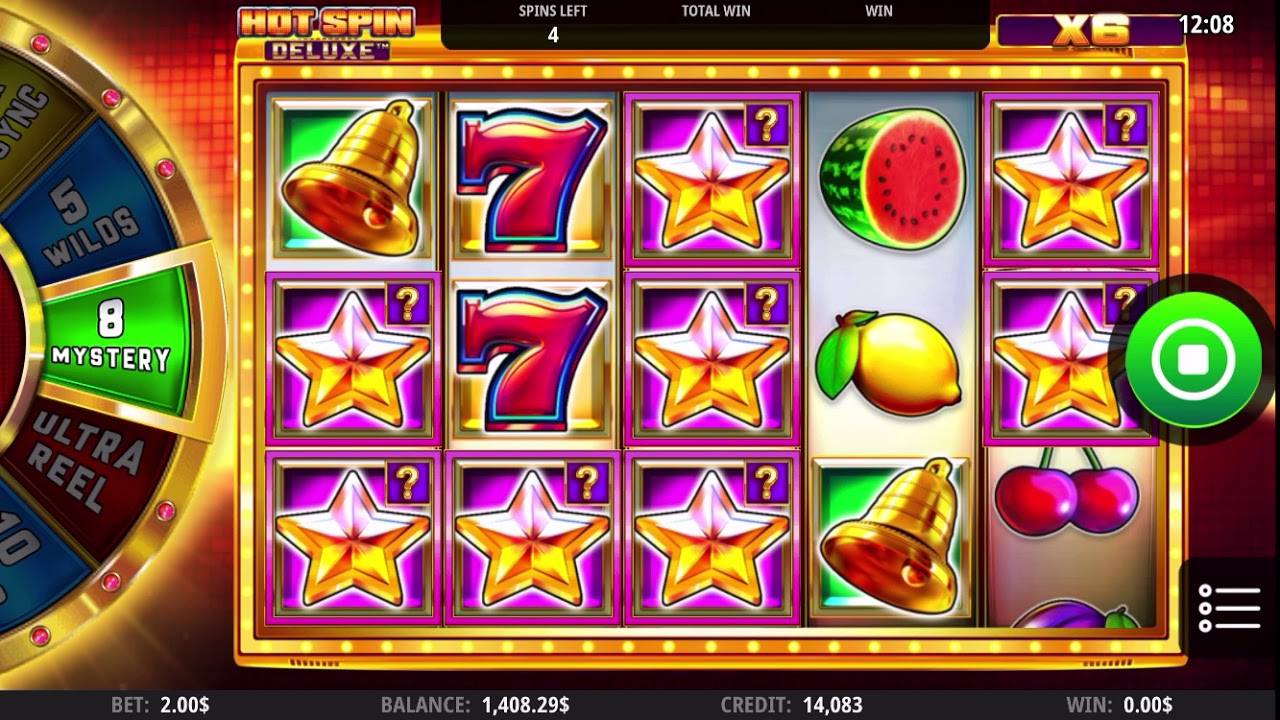This screenshot has width=1280, height=720.
Task: Open the game menu list icon
Action: click(1229, 608)
